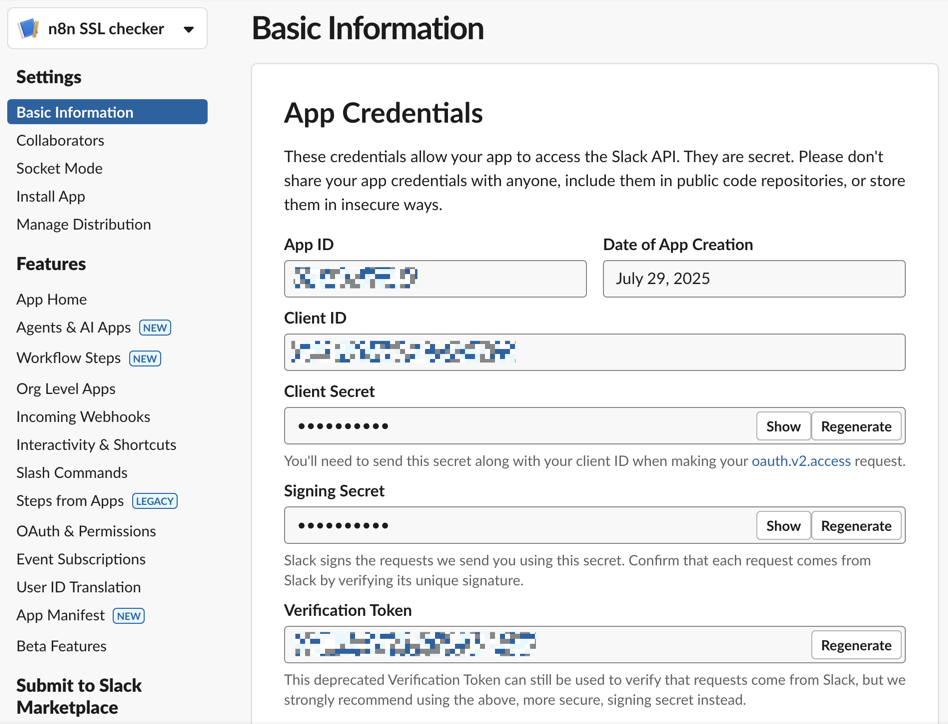Regenerate the Verification Token
The image size is (948, 724).
pyautogui.click(x=856, y=645)
